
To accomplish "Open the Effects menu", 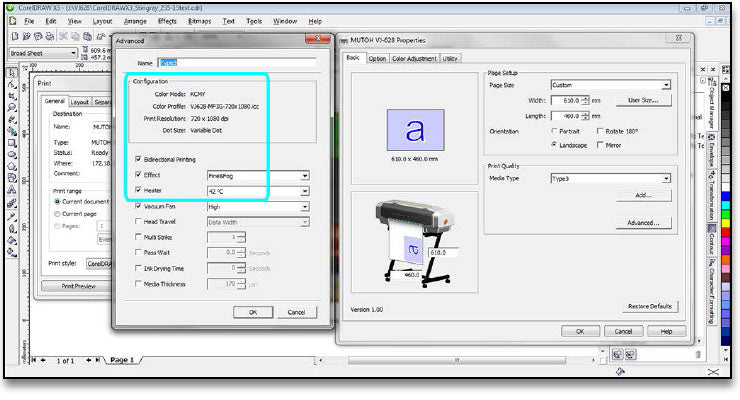I will (x=167, y=21).
